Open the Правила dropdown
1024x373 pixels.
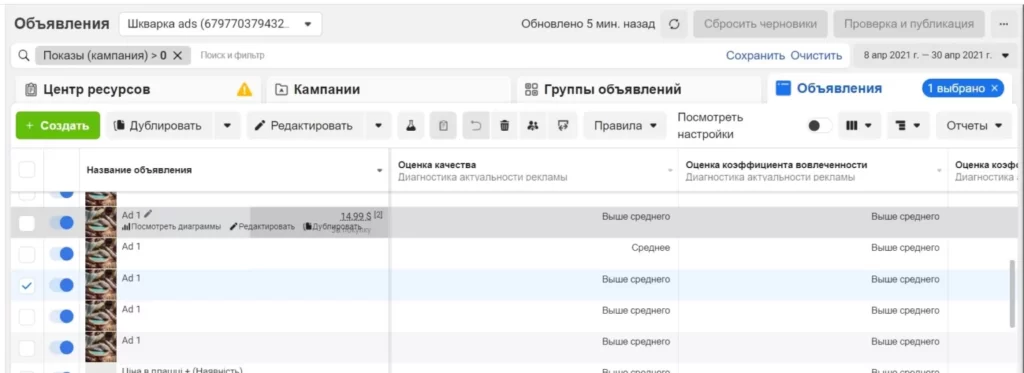click(x=625, y=125)
